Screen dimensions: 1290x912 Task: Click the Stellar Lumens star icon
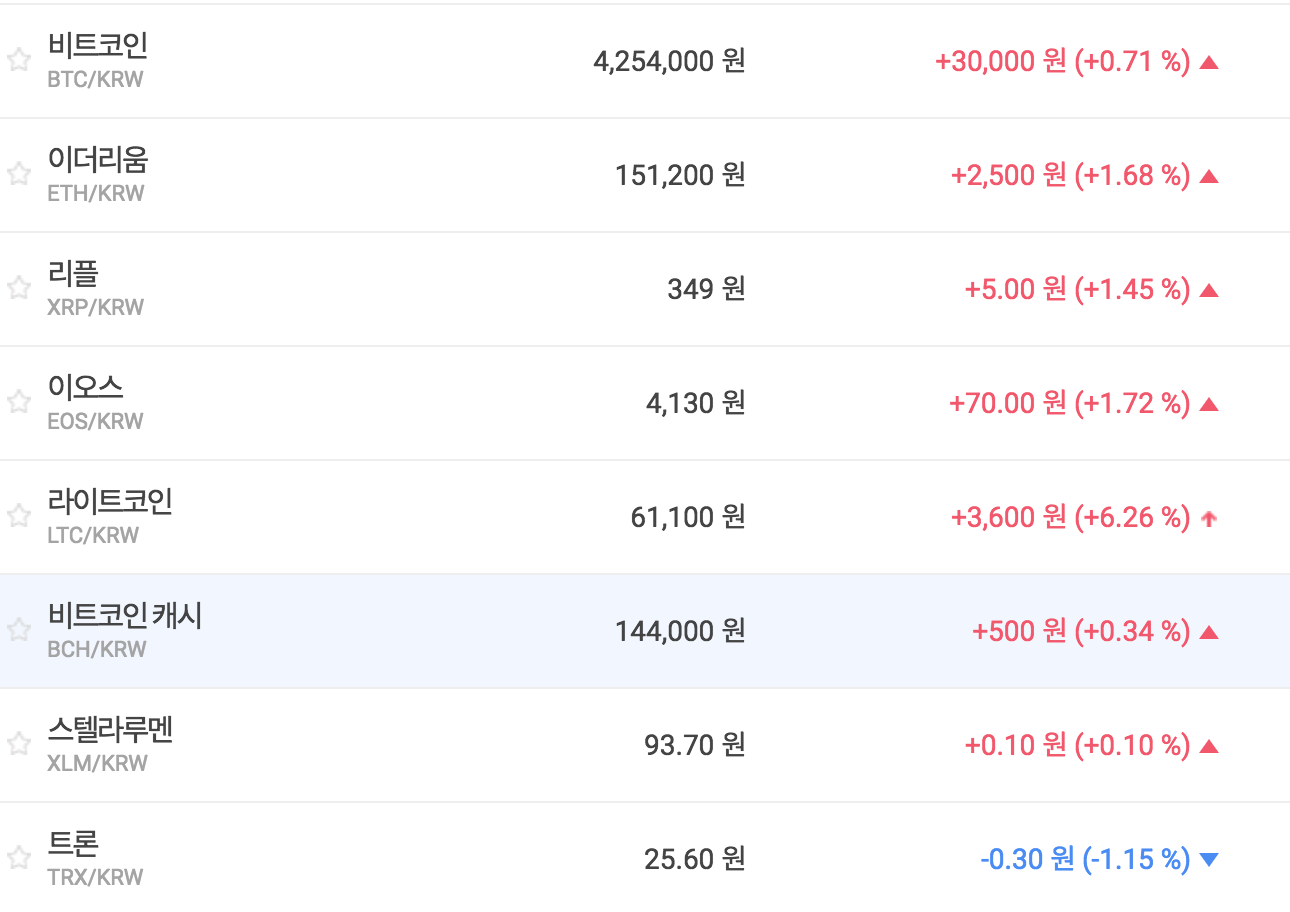[x=18, y=745]
